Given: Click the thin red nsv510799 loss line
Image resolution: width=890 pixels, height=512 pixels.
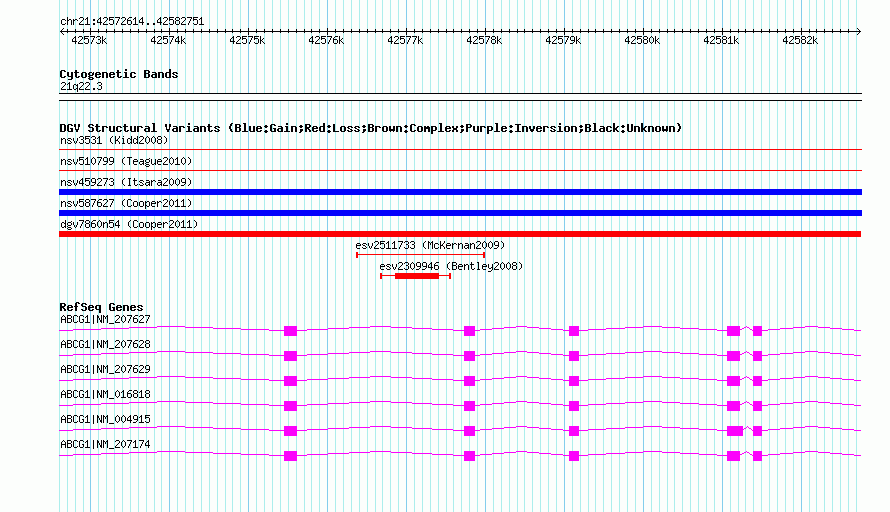Looking at the screenshot, I should (460, 171).
